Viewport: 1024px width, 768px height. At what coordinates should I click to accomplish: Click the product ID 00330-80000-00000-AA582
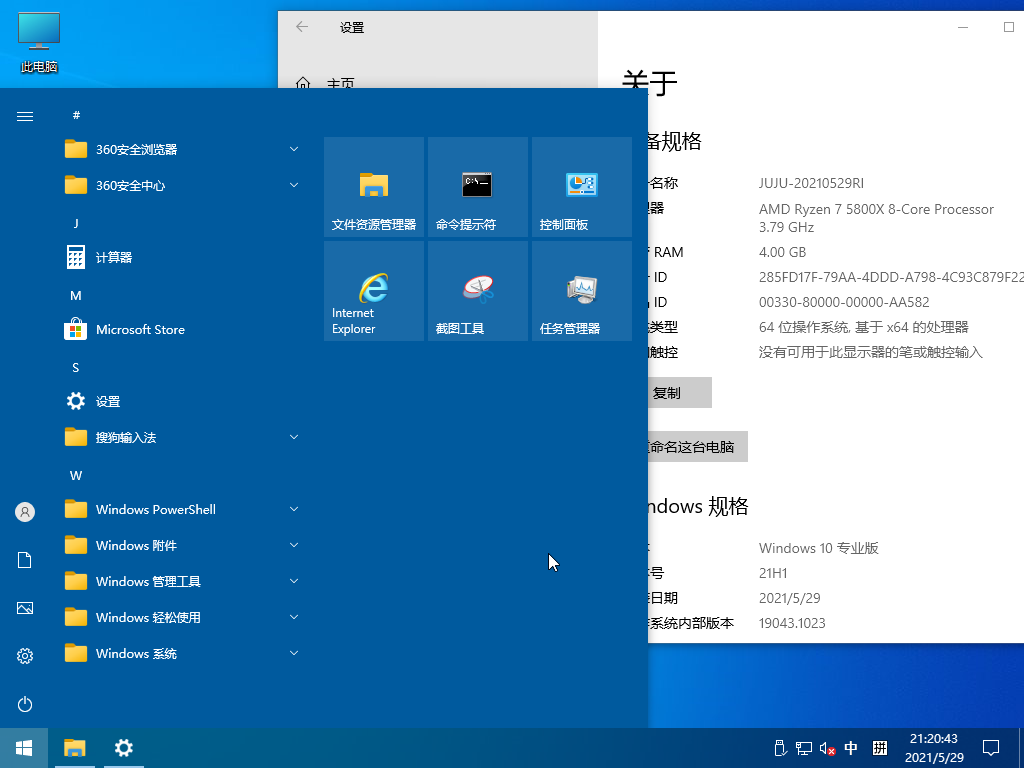pyautogui.click(x=844, y=302)
